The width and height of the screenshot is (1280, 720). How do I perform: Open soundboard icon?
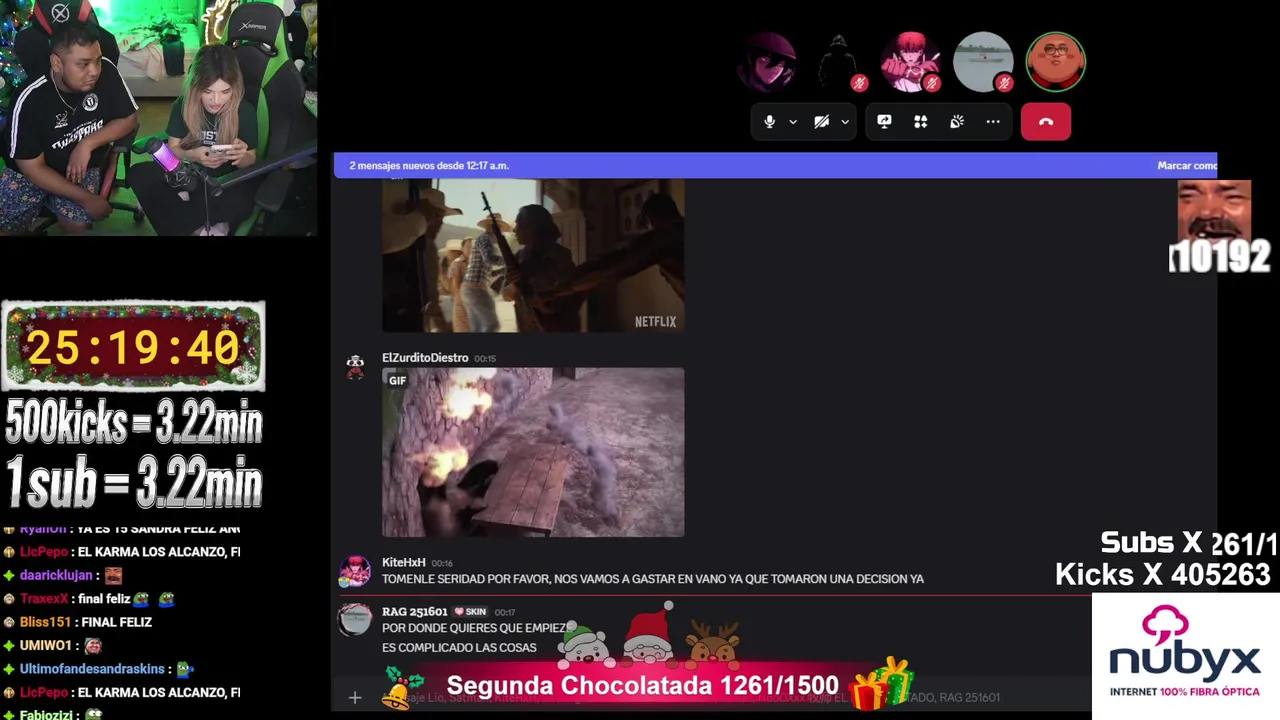coord(956,122)
